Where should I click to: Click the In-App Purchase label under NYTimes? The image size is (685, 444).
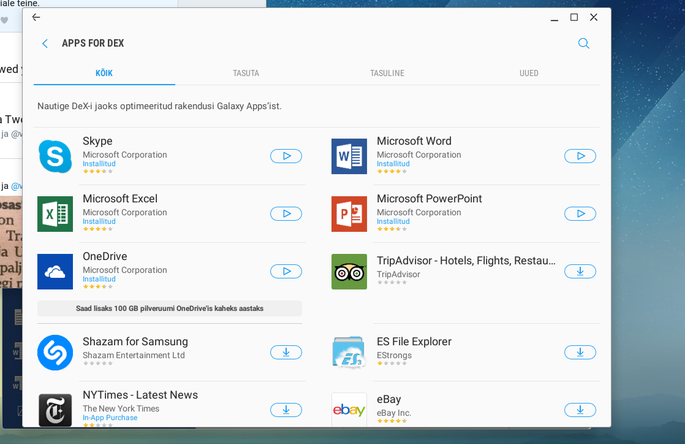point(110,418)
